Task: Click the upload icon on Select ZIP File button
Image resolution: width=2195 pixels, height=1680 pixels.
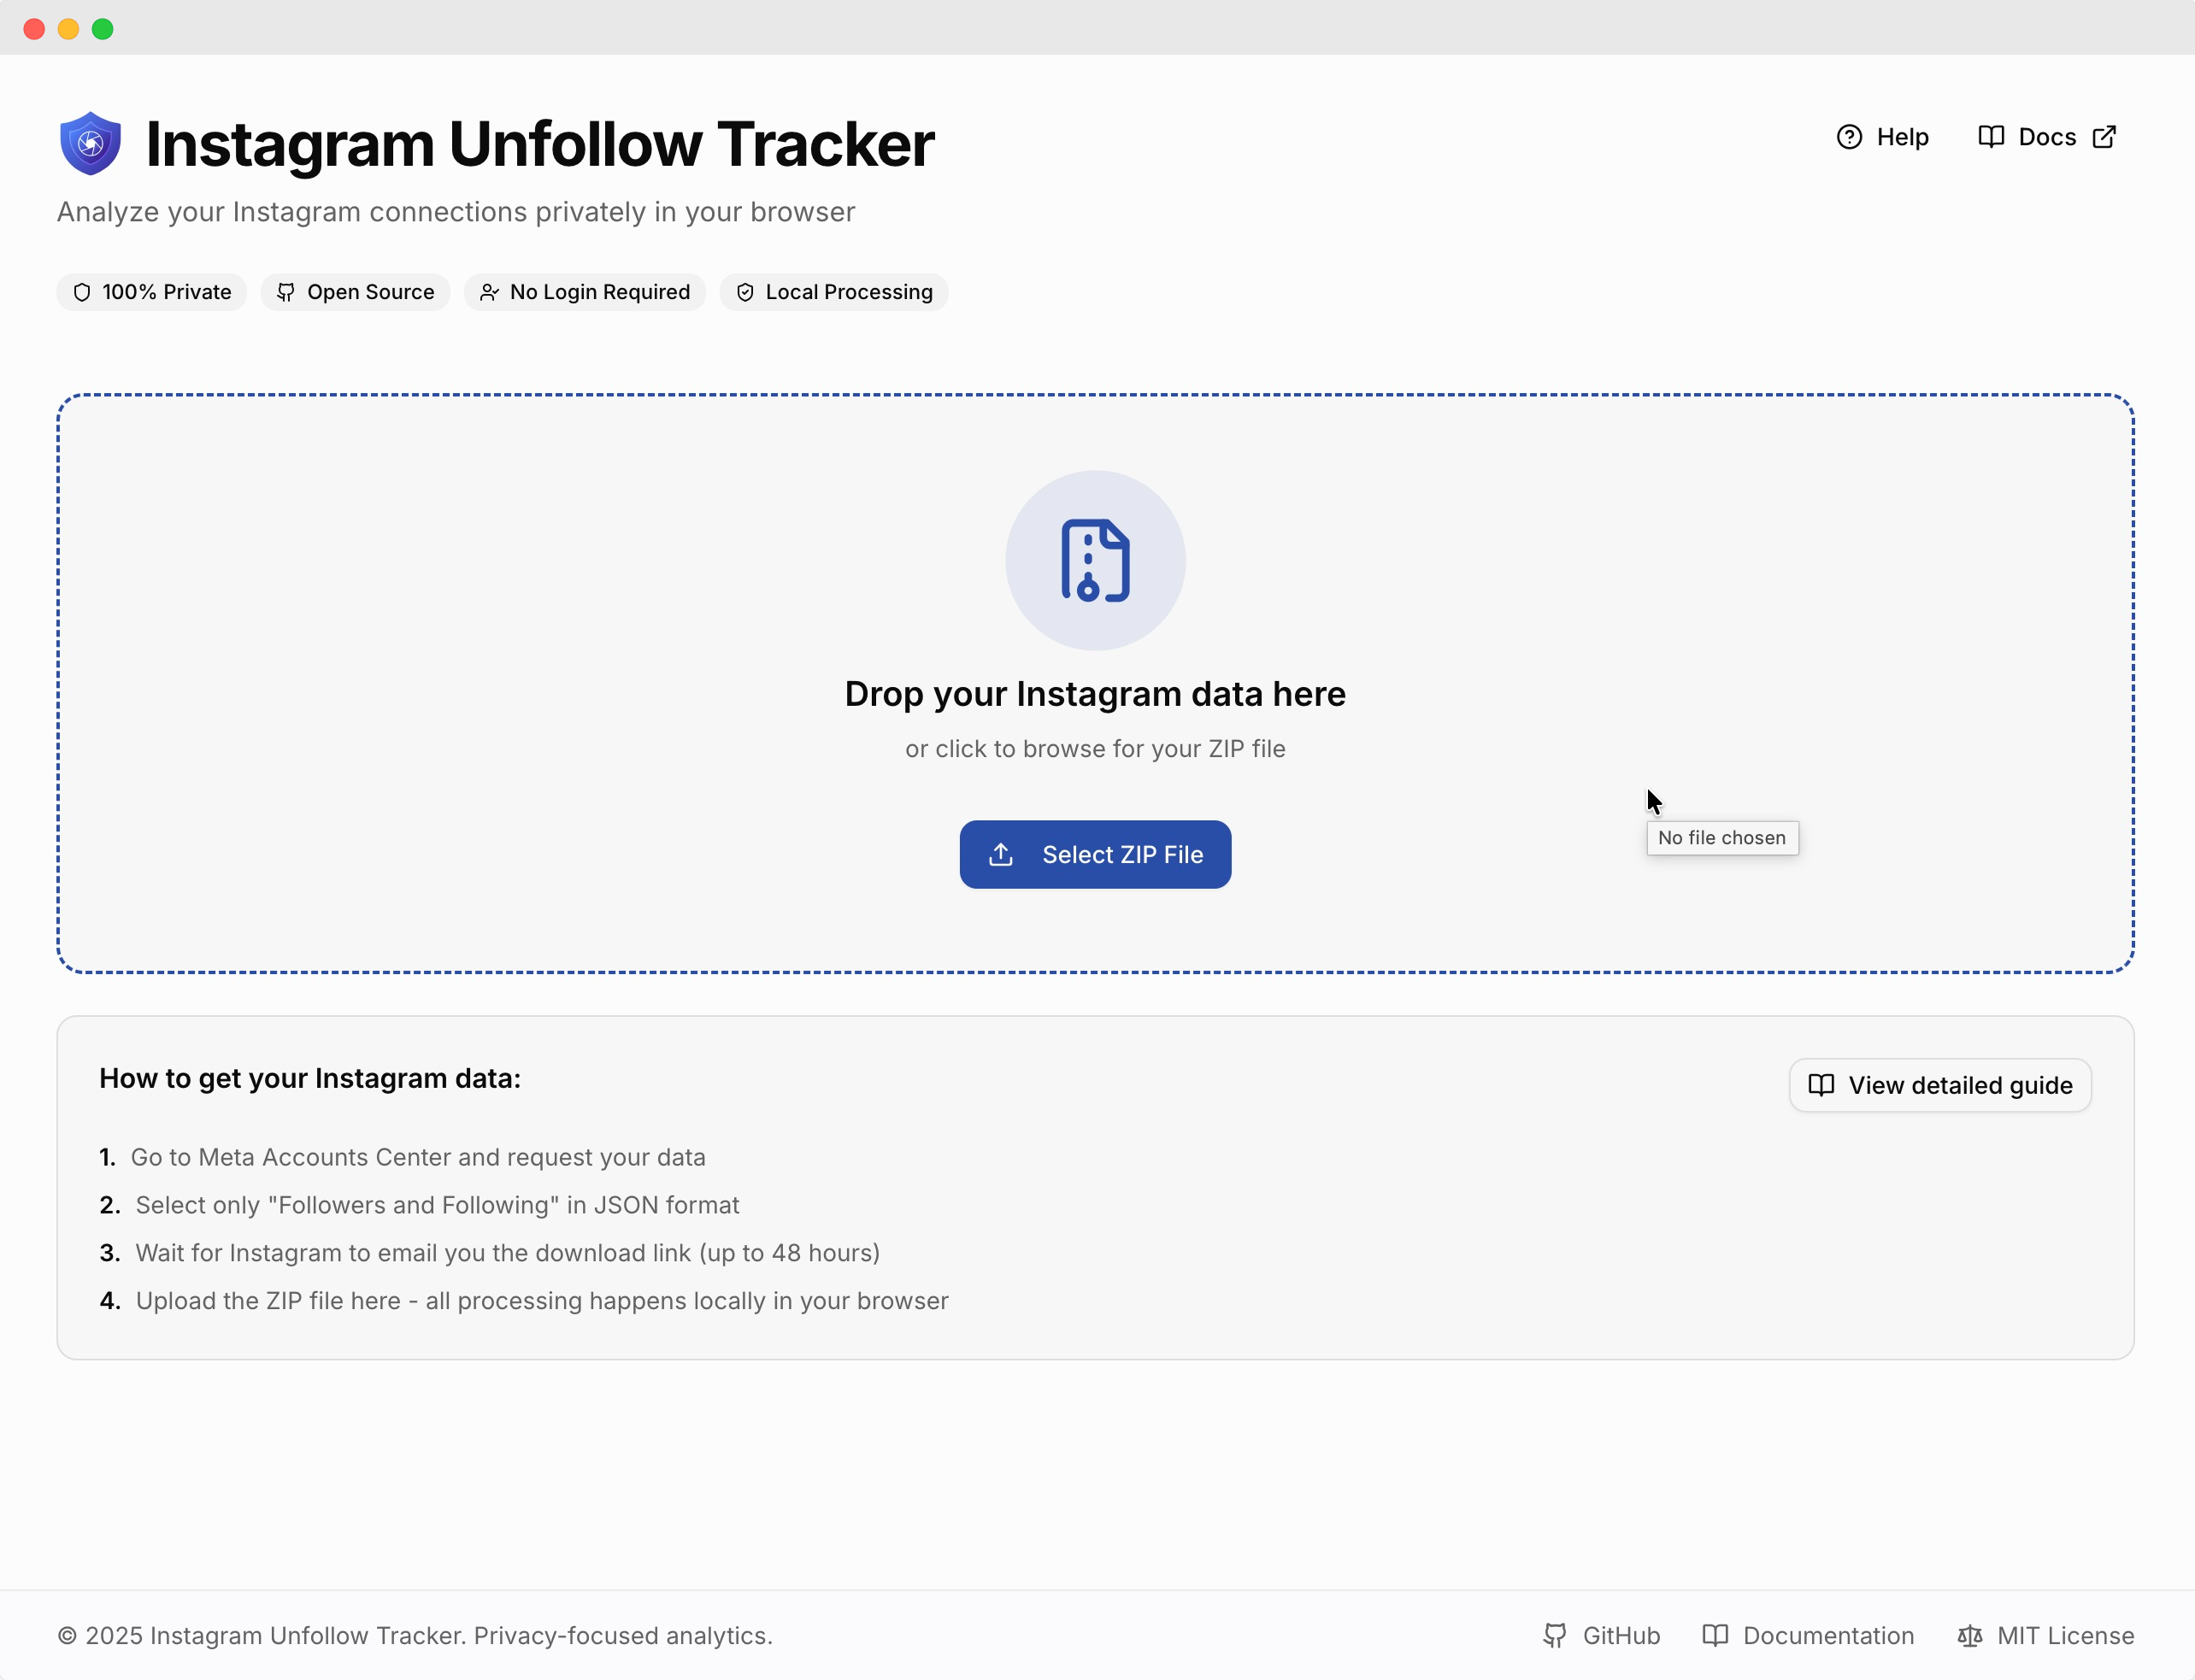Action: (1001, 854)
